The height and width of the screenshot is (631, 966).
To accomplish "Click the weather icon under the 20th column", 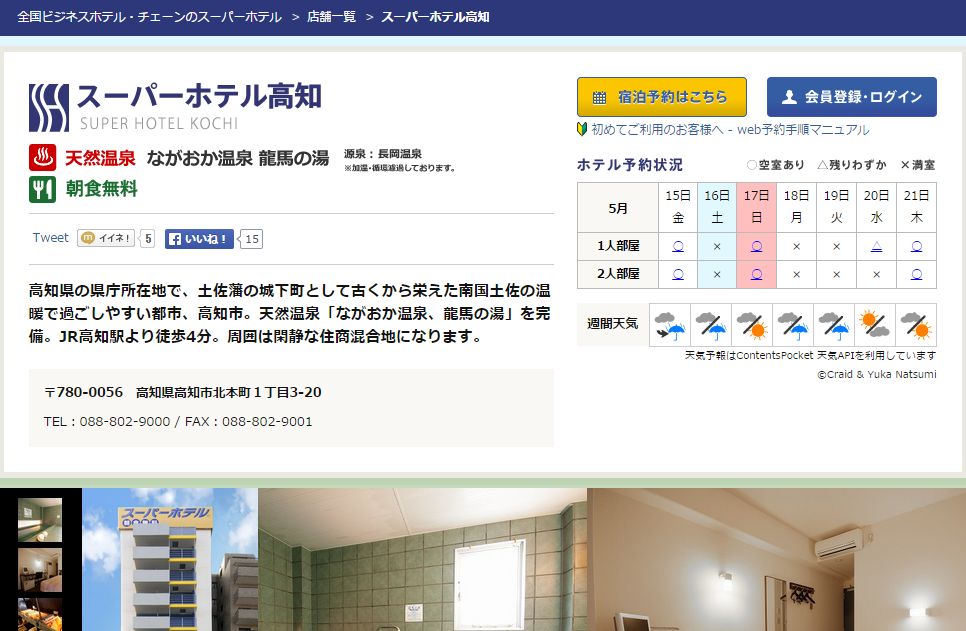I will pos(875,325).
